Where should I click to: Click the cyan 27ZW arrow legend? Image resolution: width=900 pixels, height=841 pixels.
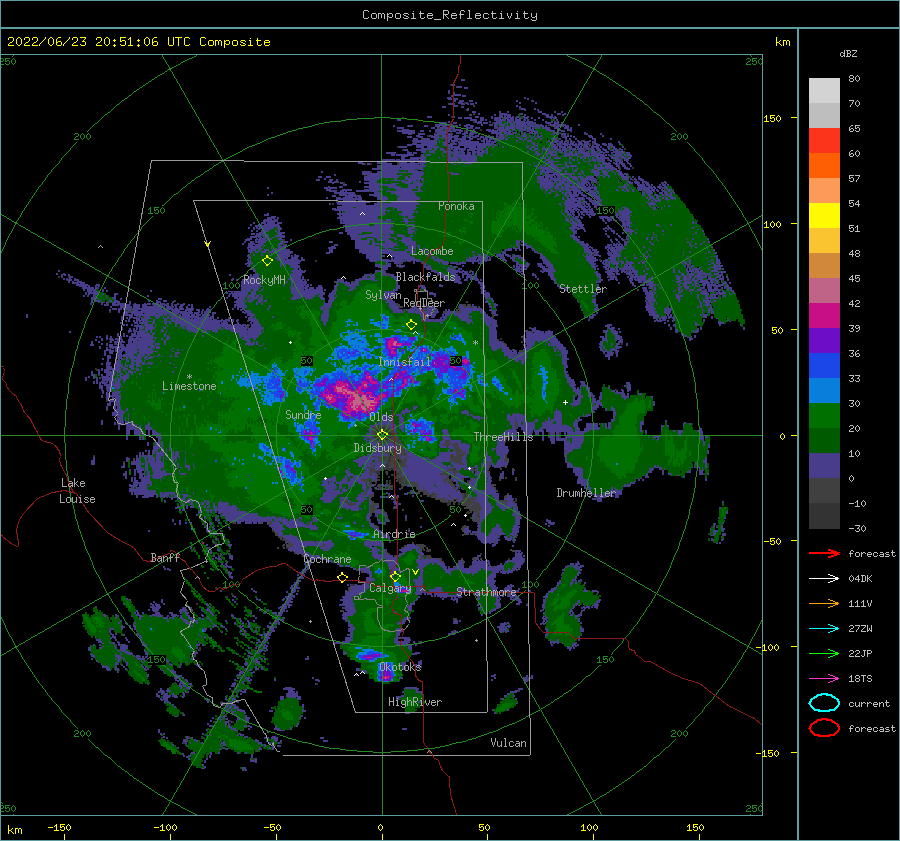click(x=824, y=629)
